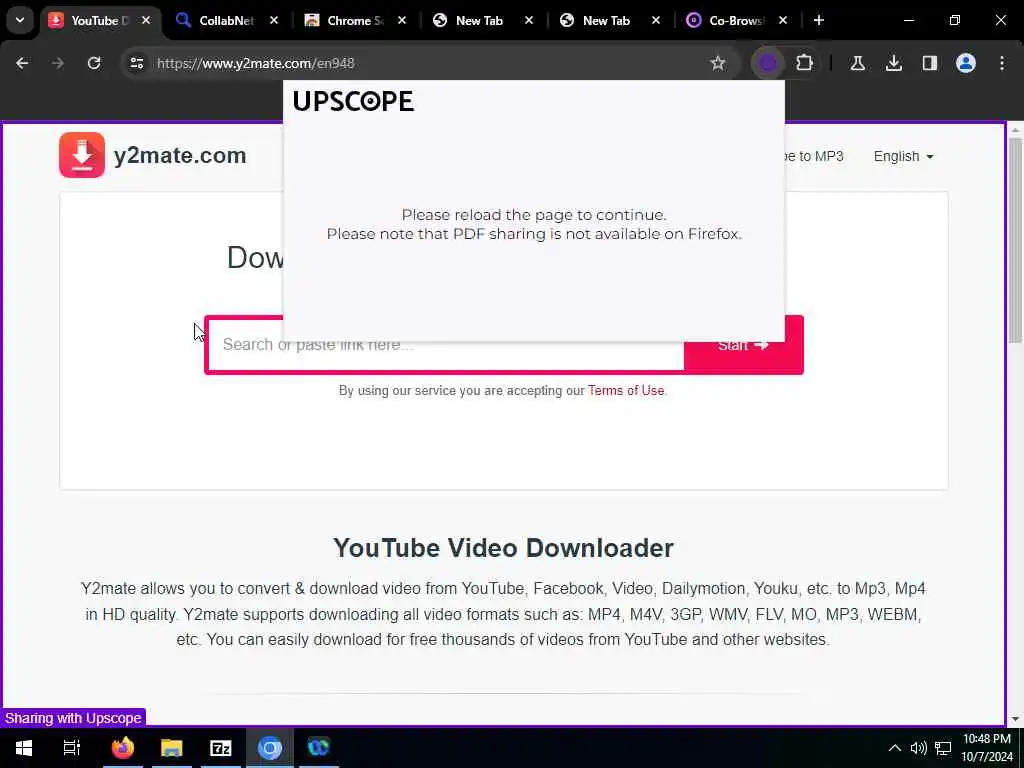This screenshot has height=768, width=1024.
Task: Click the page vertical scrollbar thumb
Action: coord(1015,240)
